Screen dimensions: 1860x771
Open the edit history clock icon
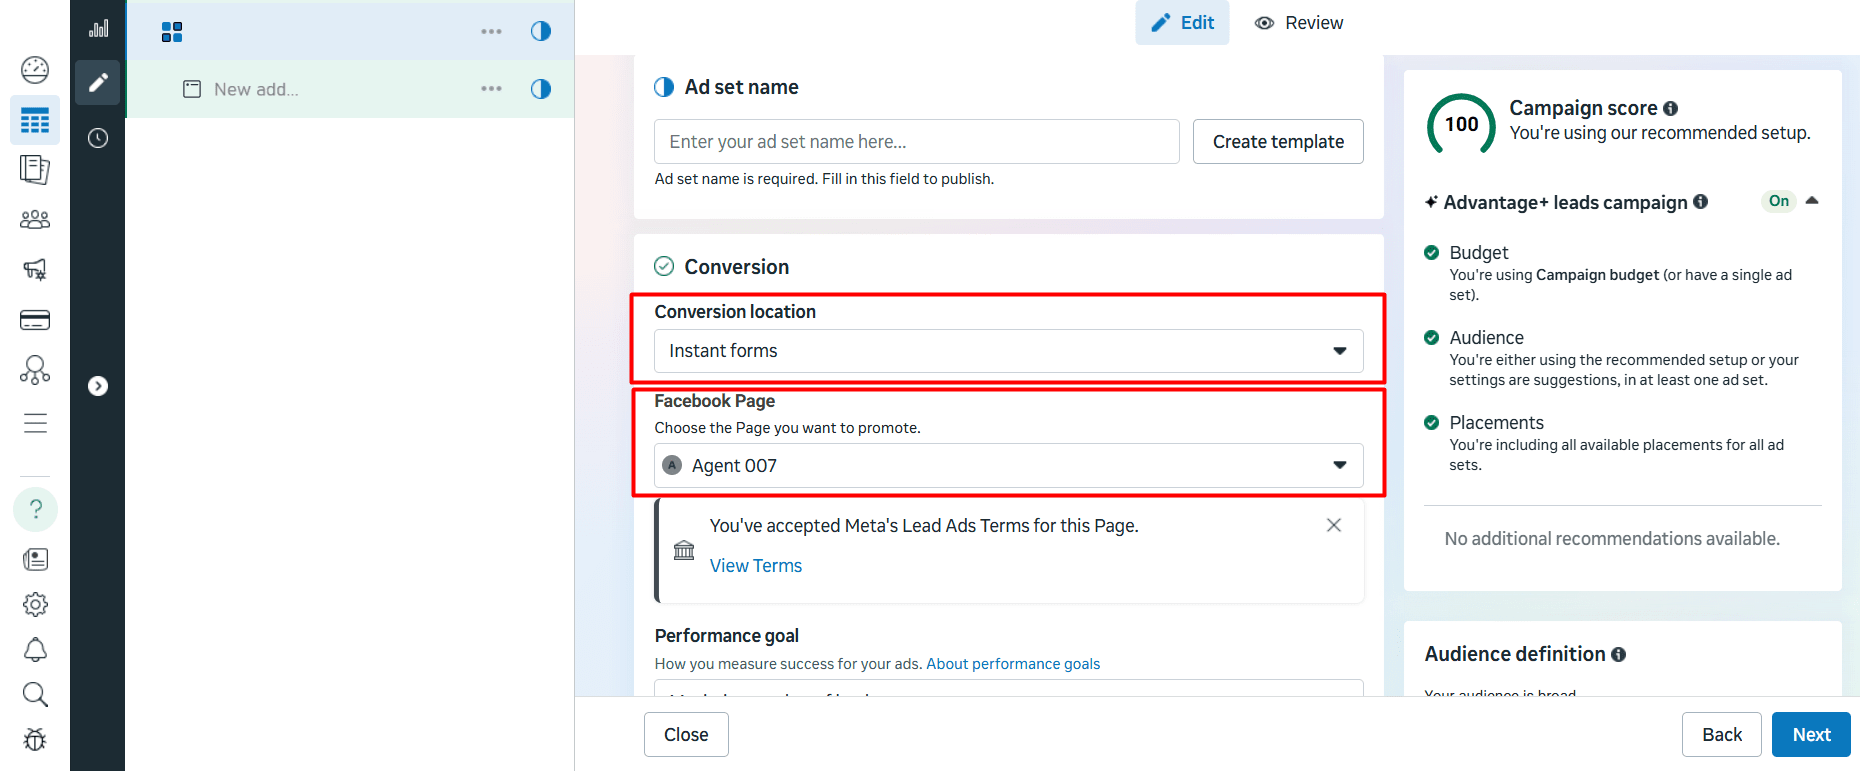click(97, 138)
